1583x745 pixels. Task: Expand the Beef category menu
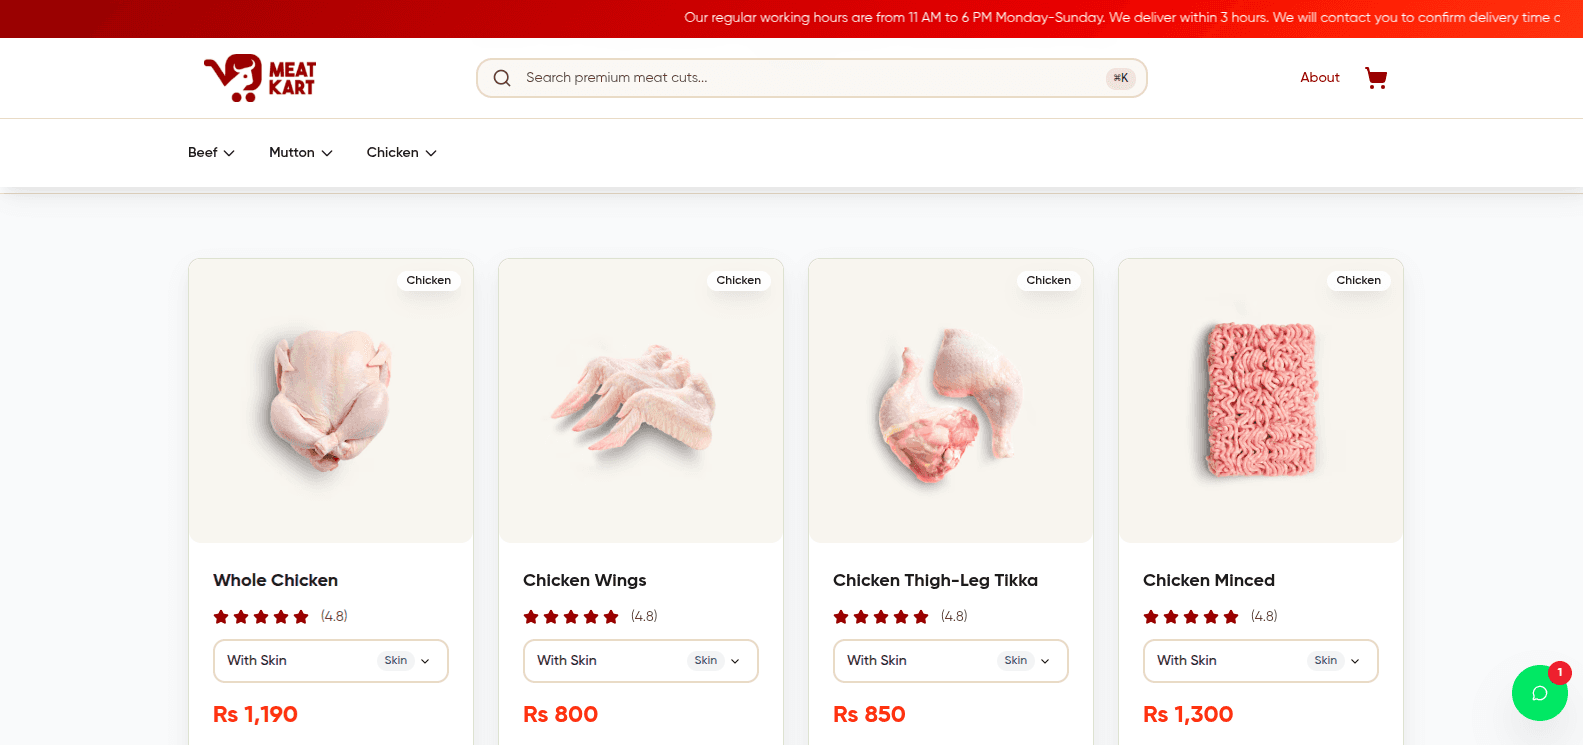(211, 153)
